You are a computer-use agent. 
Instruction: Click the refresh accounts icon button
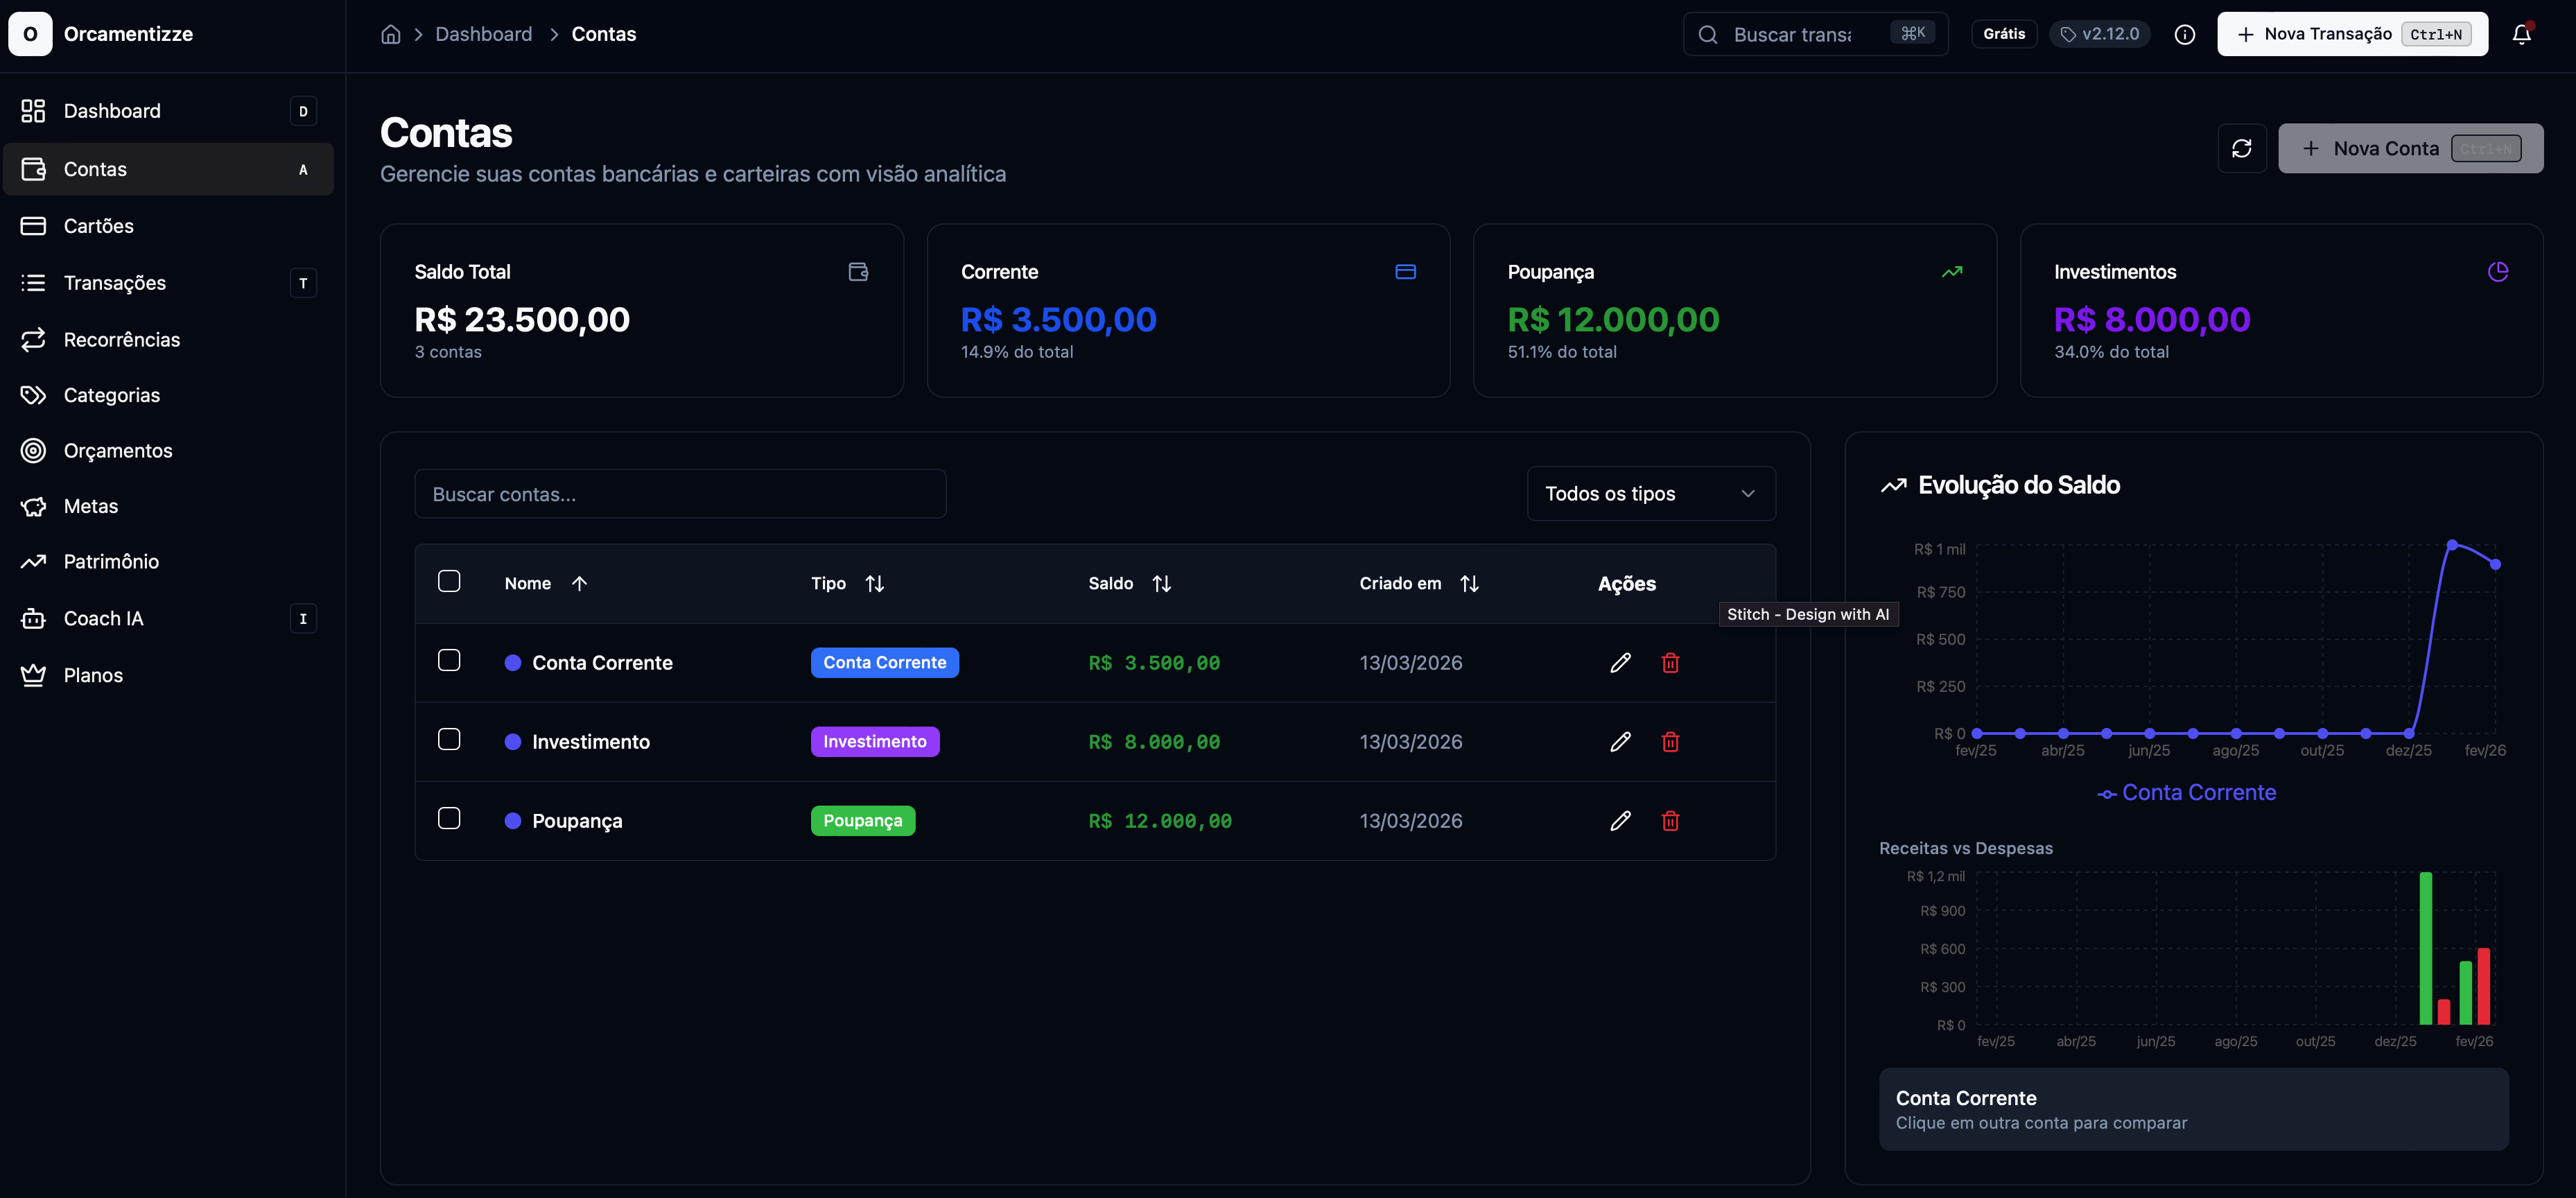coord(2241,148)
